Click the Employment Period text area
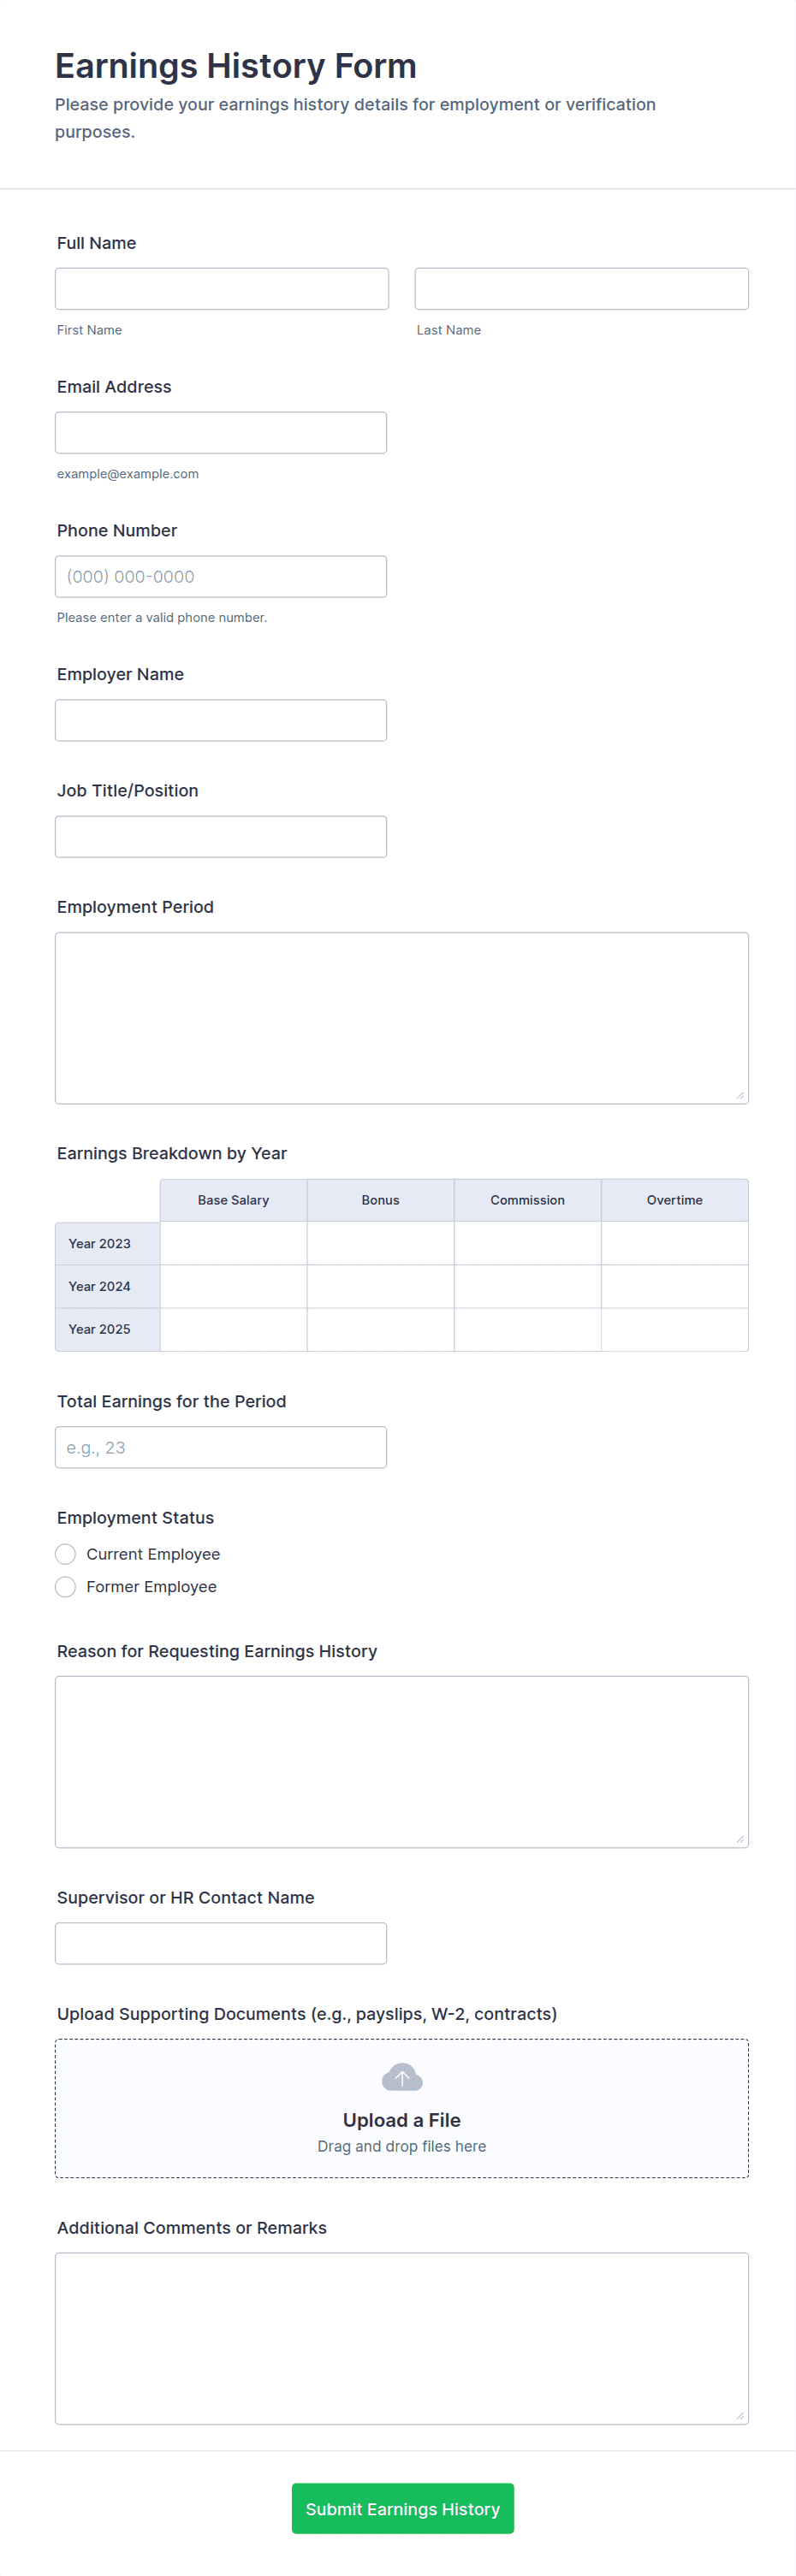Image resolution: width=796 pixels, height=2576 pixels. (402, 1018)
